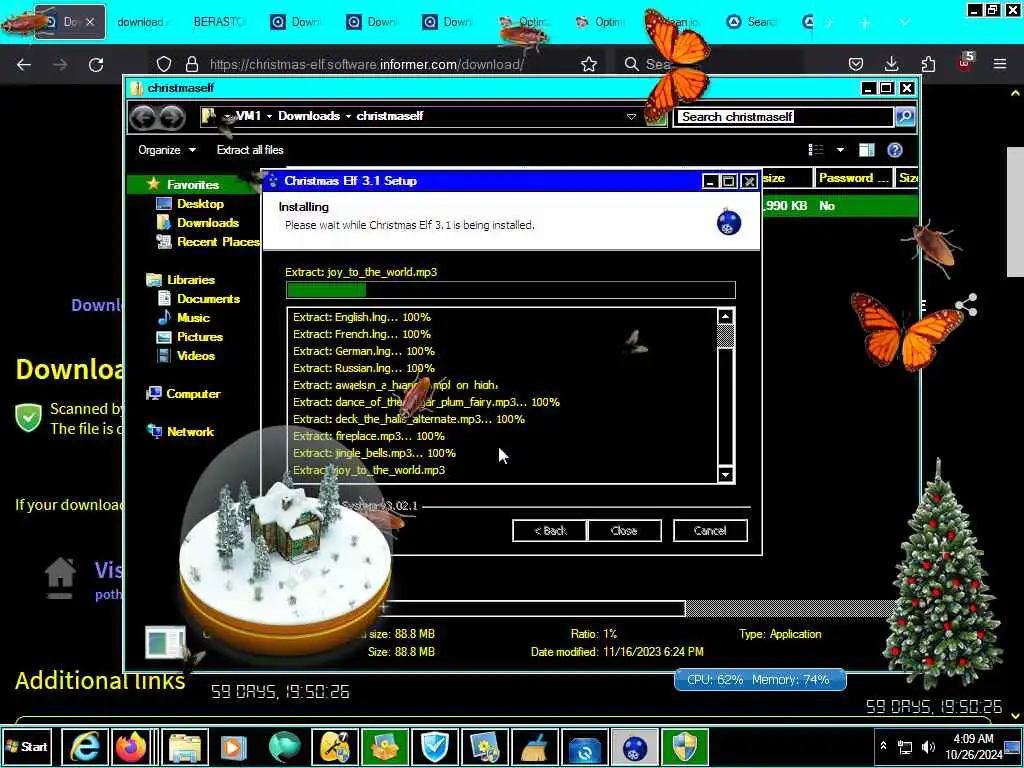
Task: Click Downloads breadcrumb in explorer address bar
Action: click(309, 116)
